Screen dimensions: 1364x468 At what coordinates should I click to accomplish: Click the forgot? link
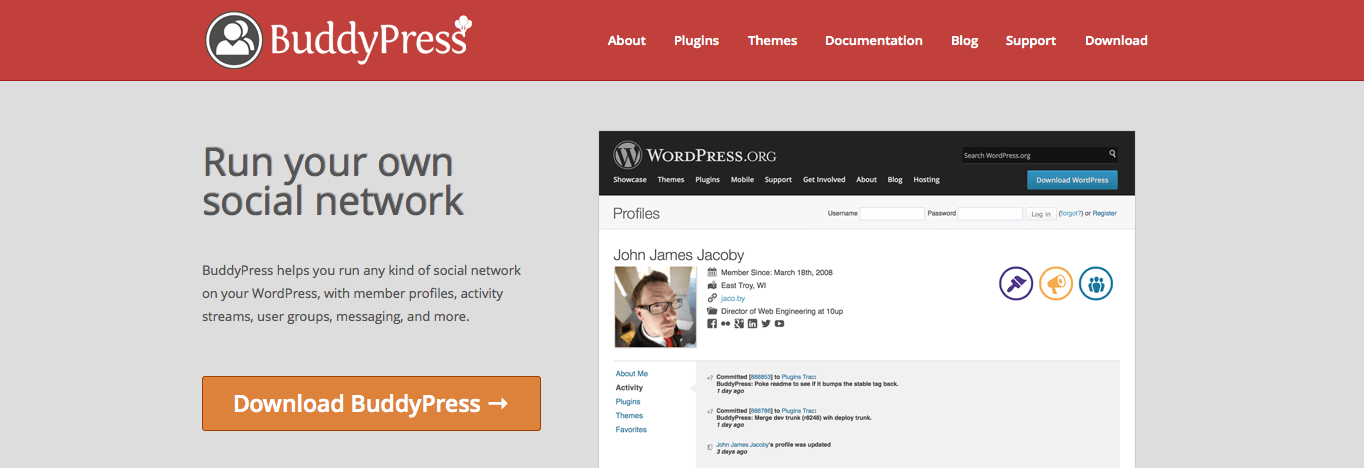pyautogui.click(x=1070, y=213)
